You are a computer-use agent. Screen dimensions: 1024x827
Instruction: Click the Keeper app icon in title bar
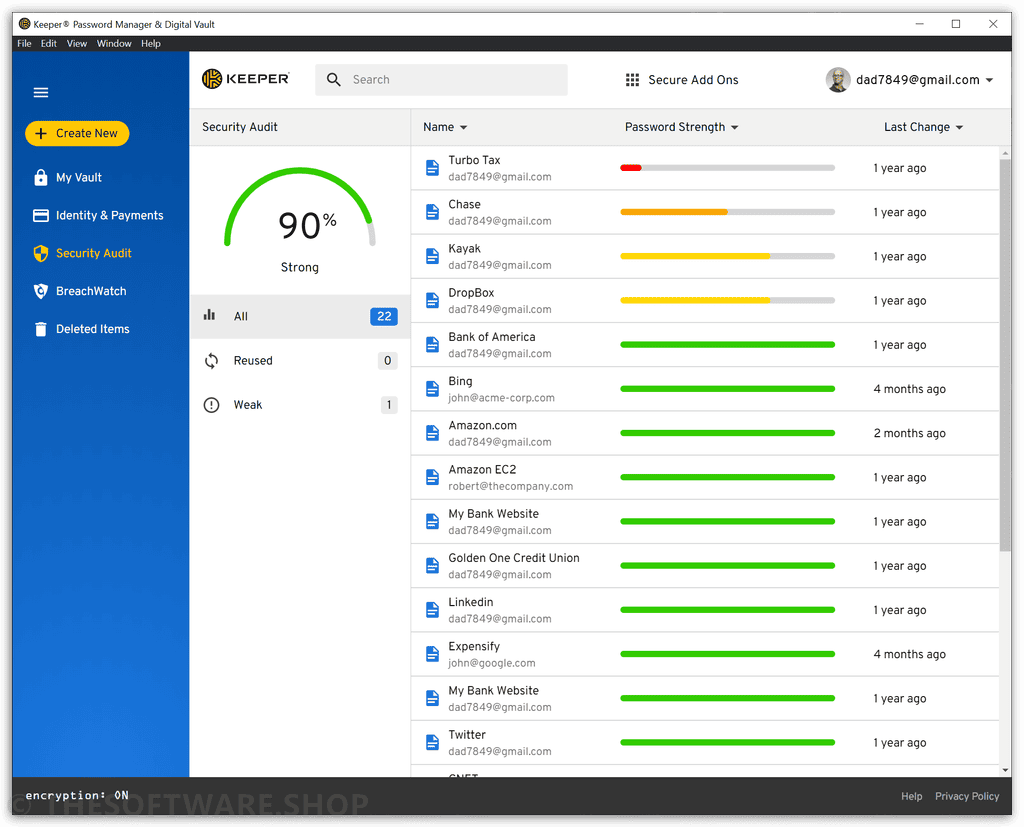click(24, 24)
